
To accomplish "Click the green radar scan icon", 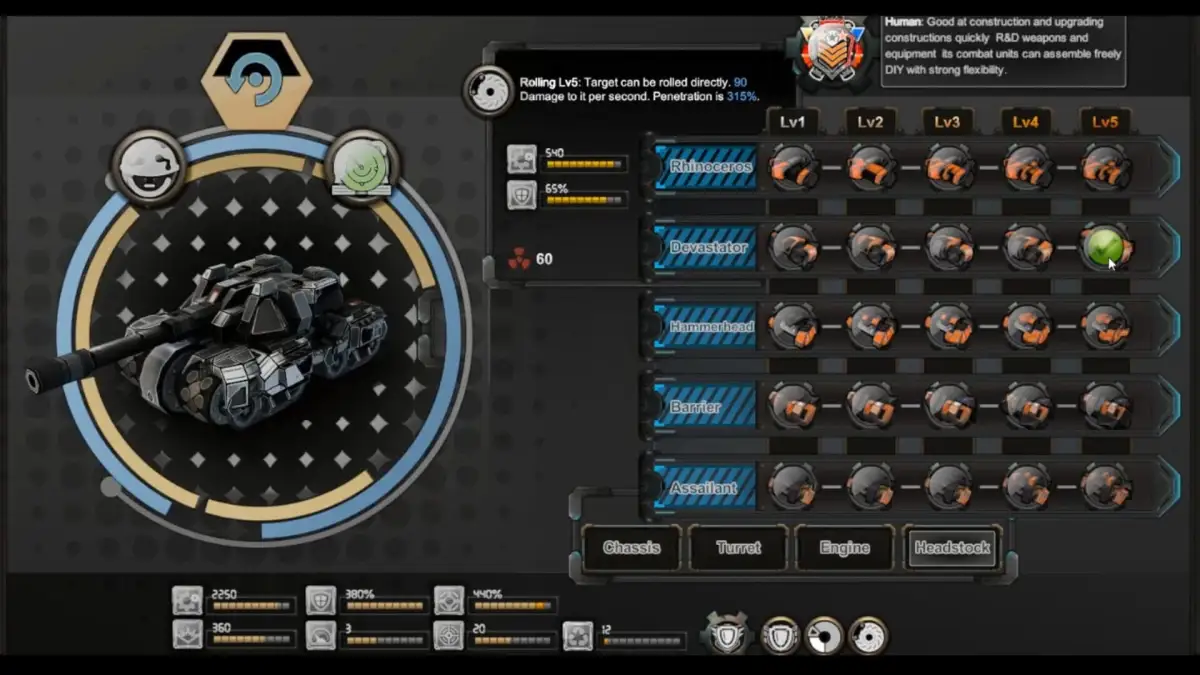I will (362, 165).
